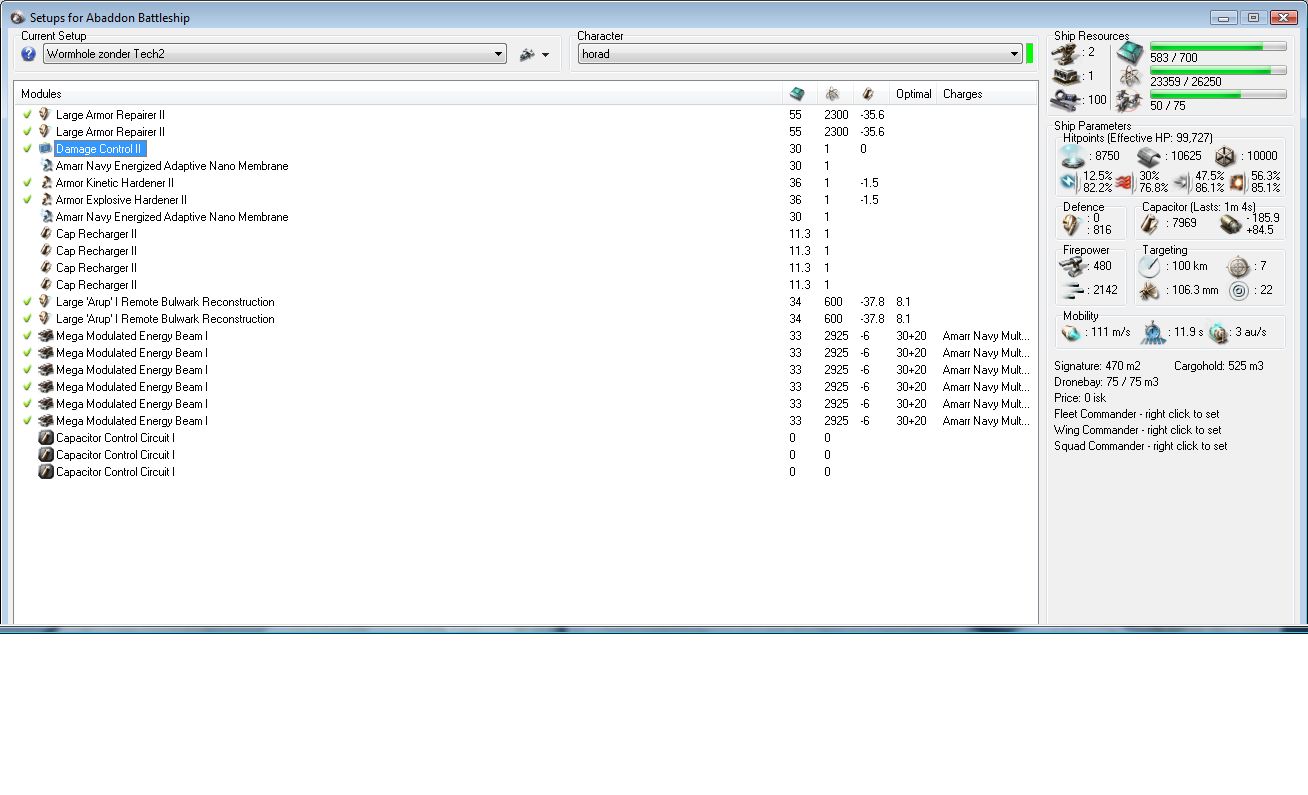
Task: Click the green skill indicator beside Character
Action: point(1030,54)
